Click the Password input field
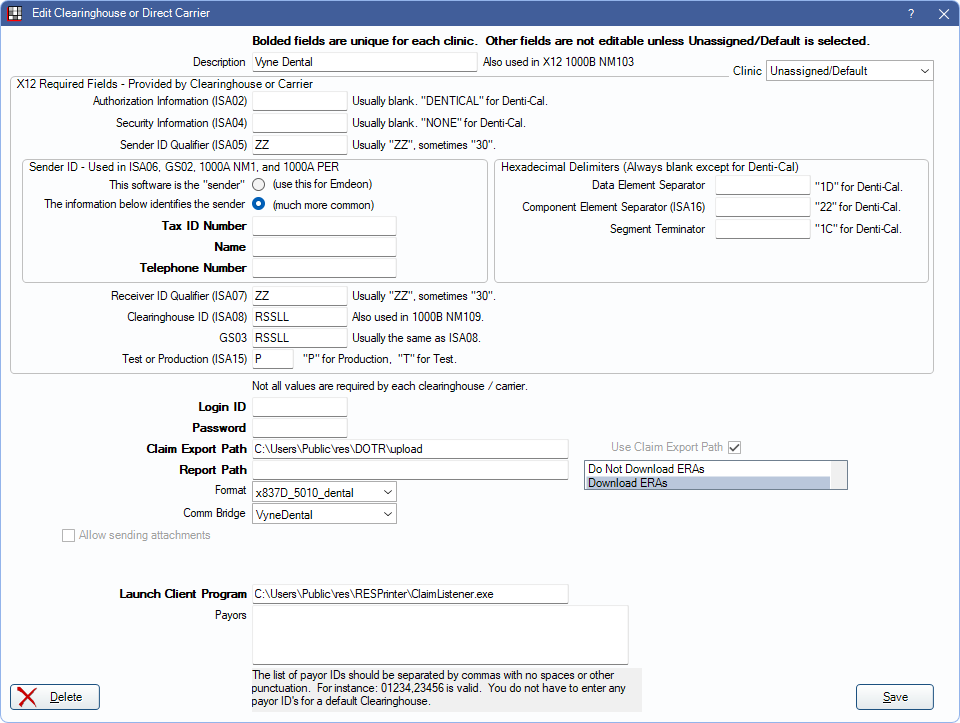The height and width of the screenshot is (723, 960). point(299,428)
